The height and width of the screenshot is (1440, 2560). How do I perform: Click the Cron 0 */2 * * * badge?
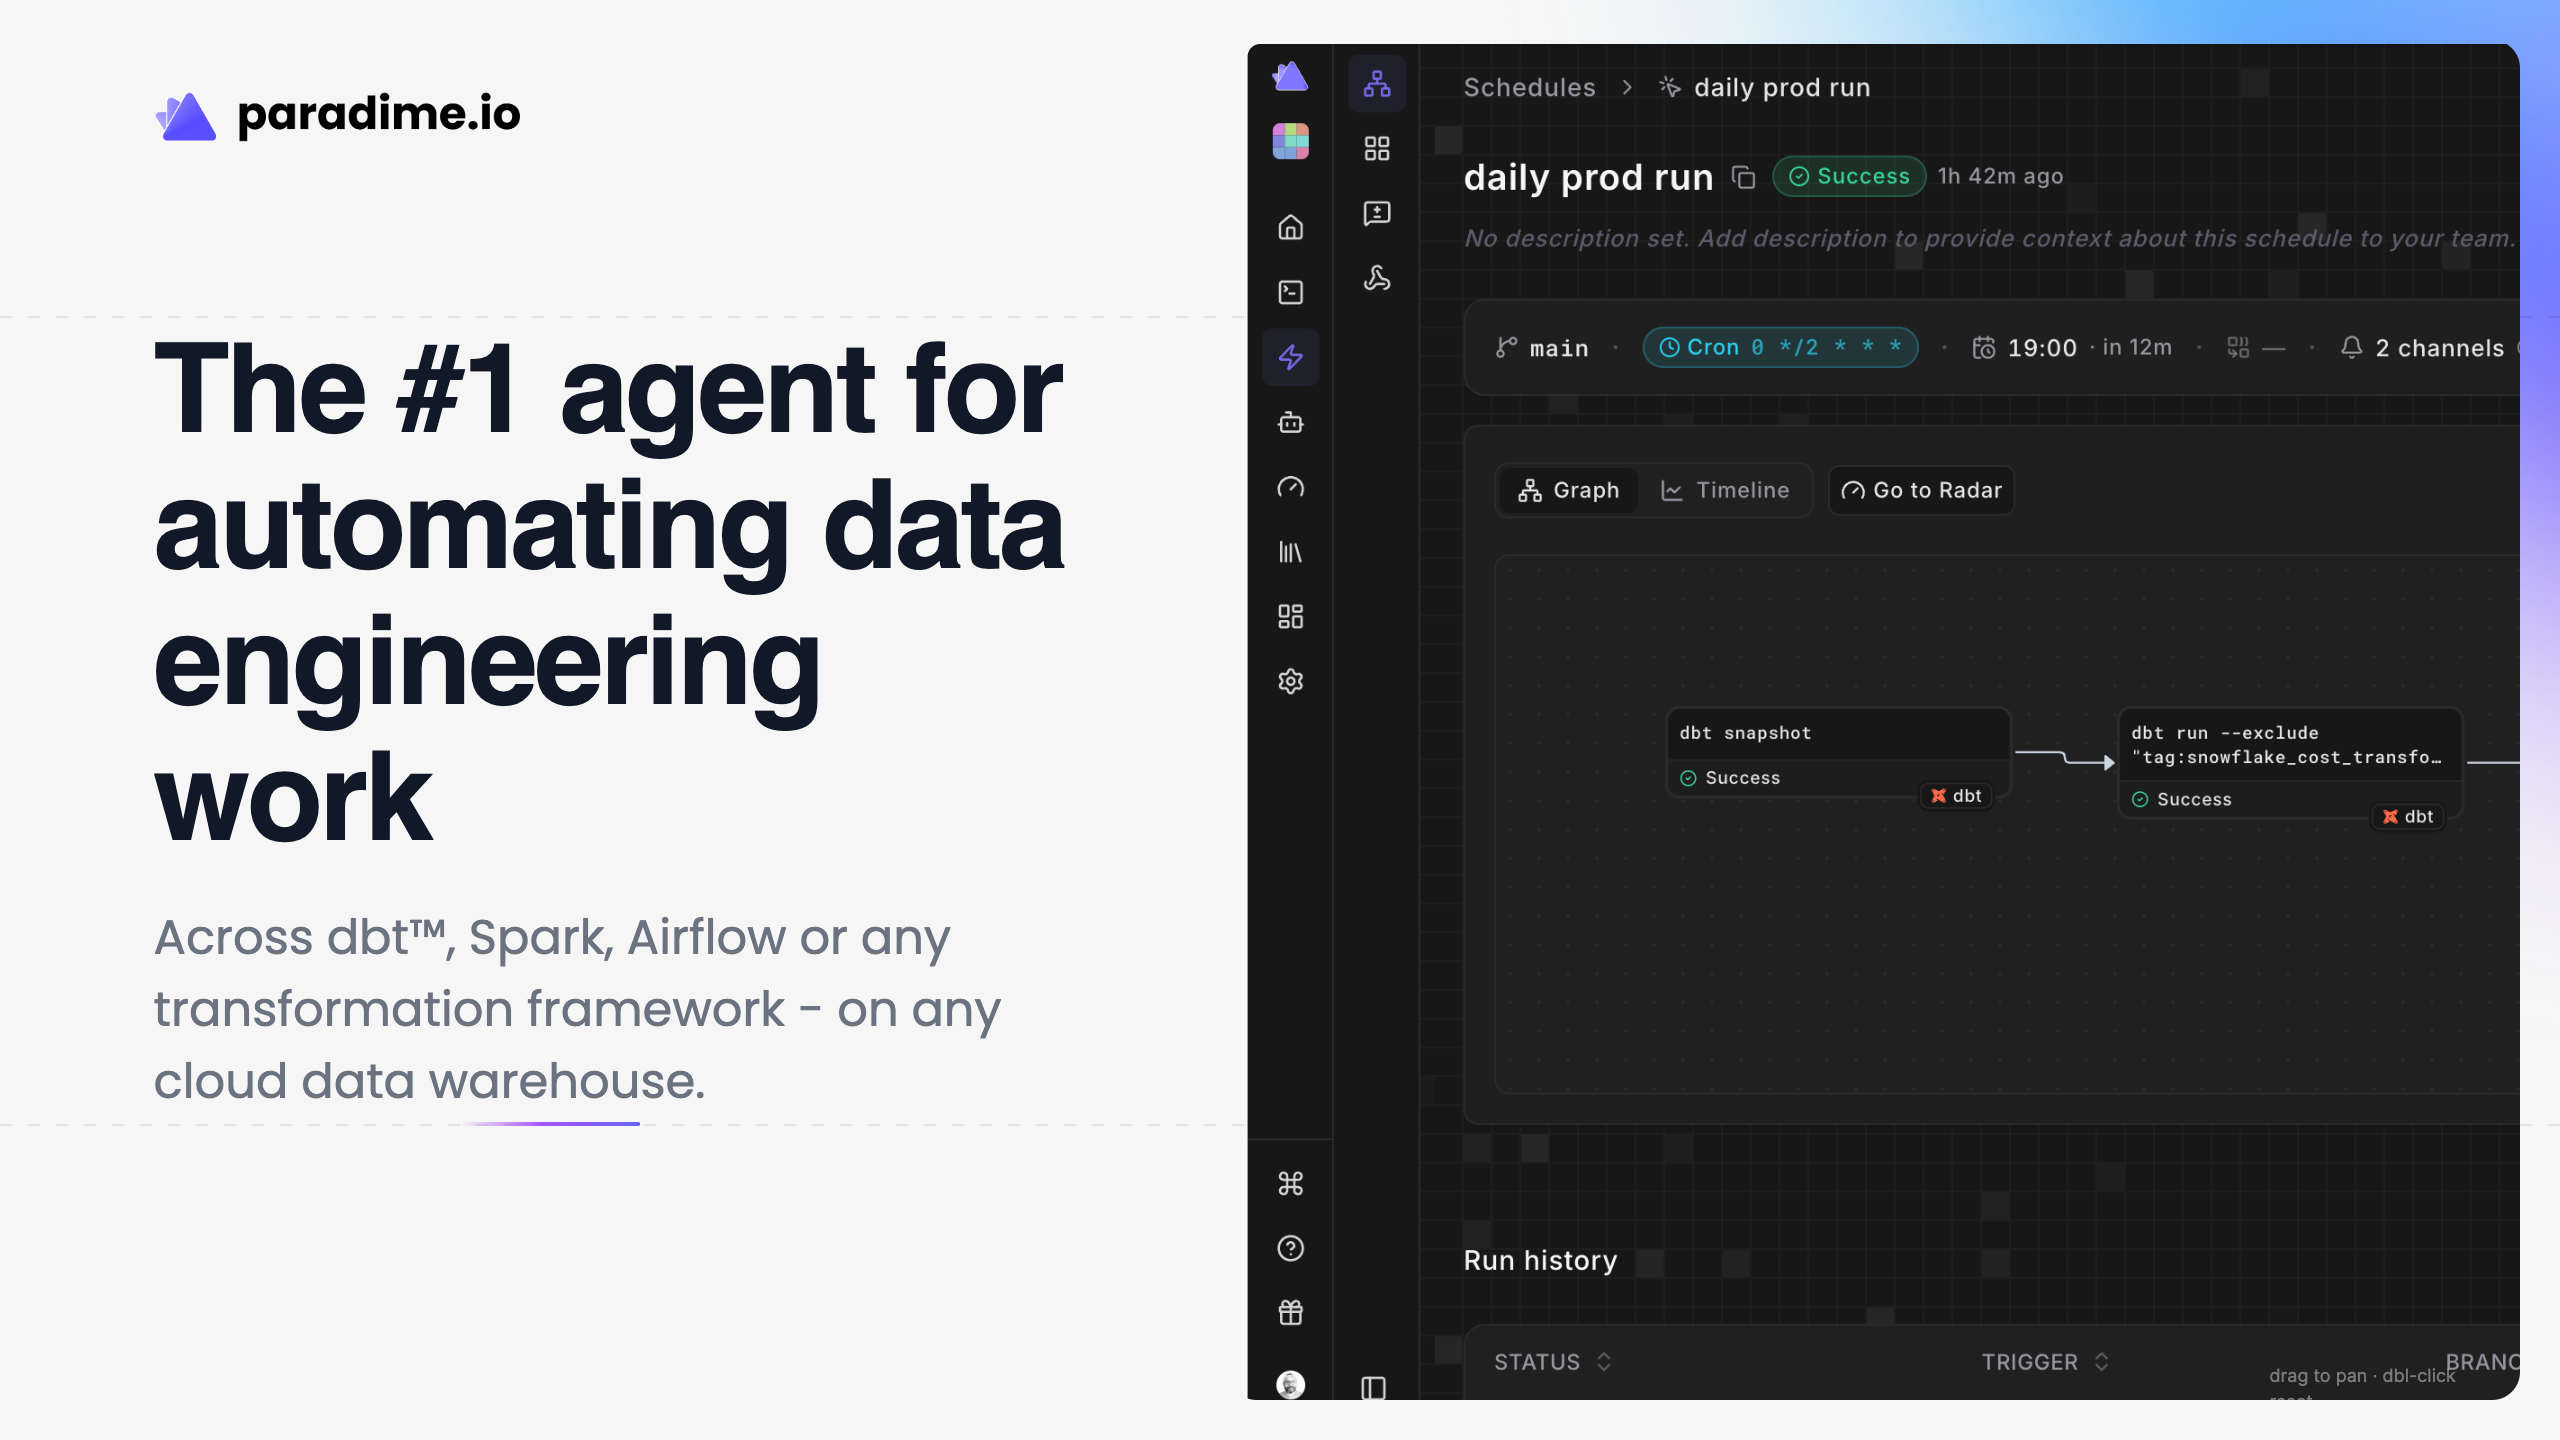[x=1780, y=347]
